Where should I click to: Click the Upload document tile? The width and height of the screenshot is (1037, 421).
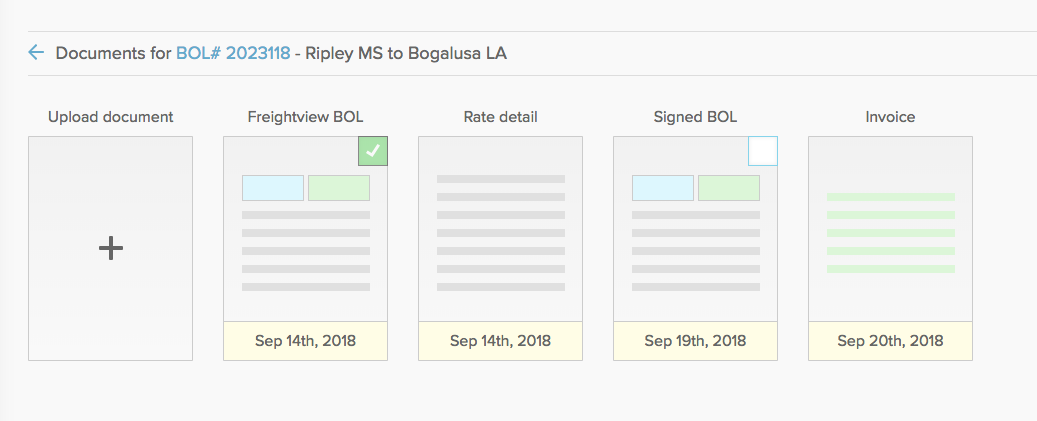[x=110, y=249]
